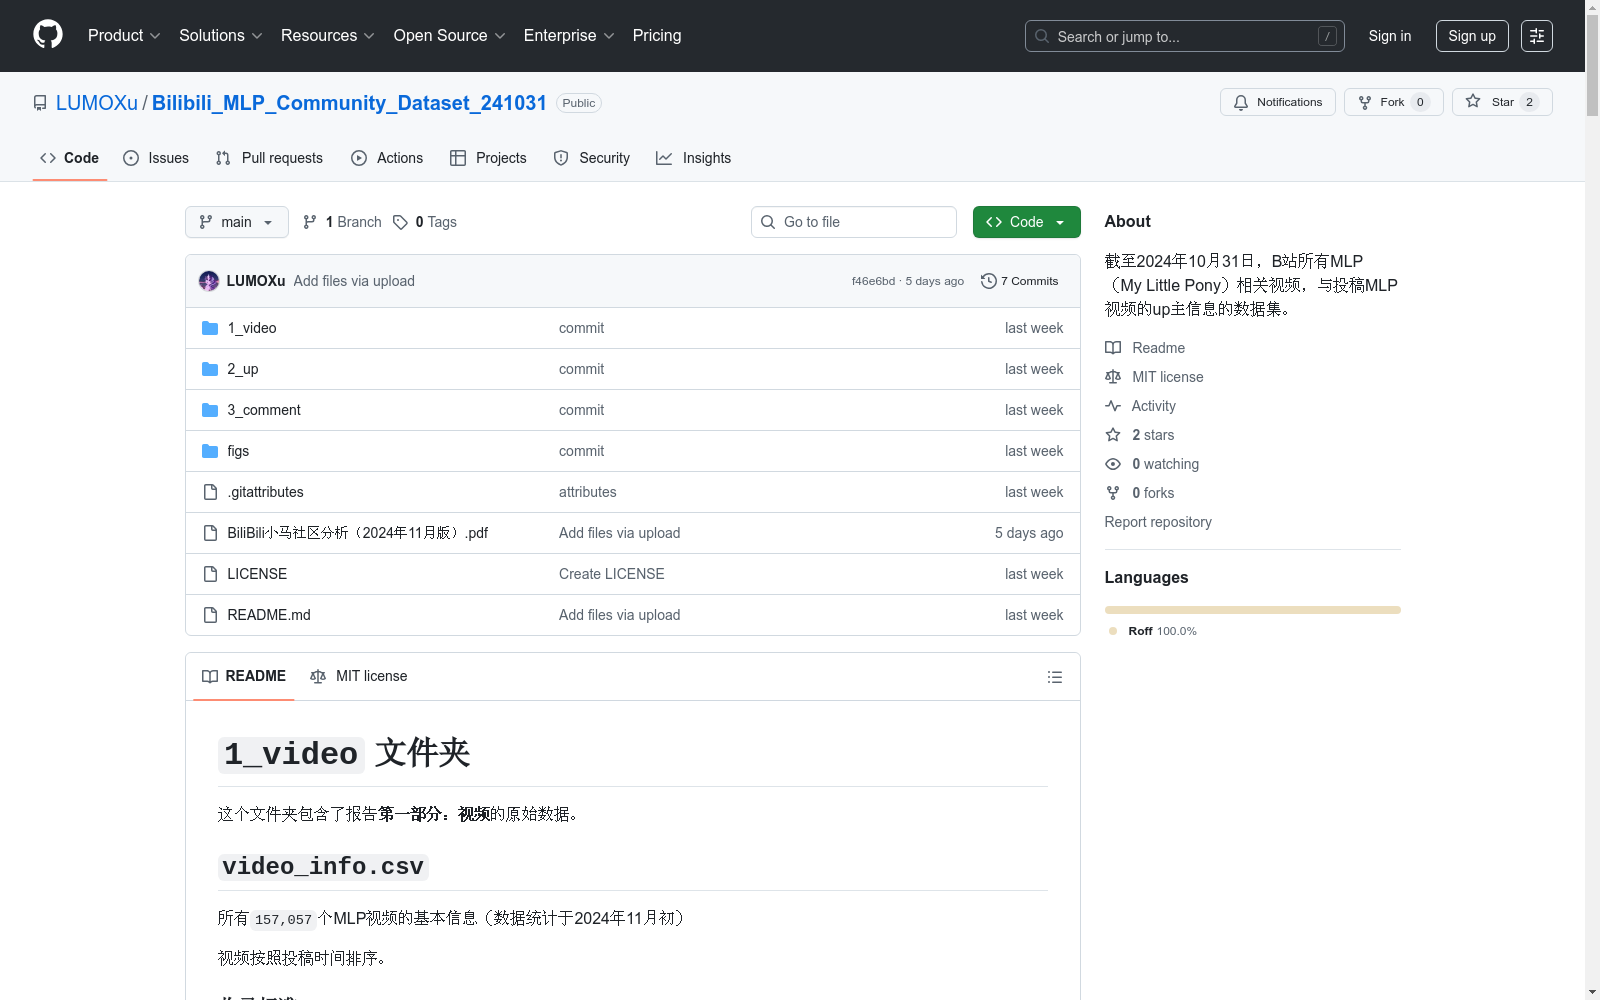Open the main branch selector dropdown
1600x1000 pixels.
click(x=237, y=222)
